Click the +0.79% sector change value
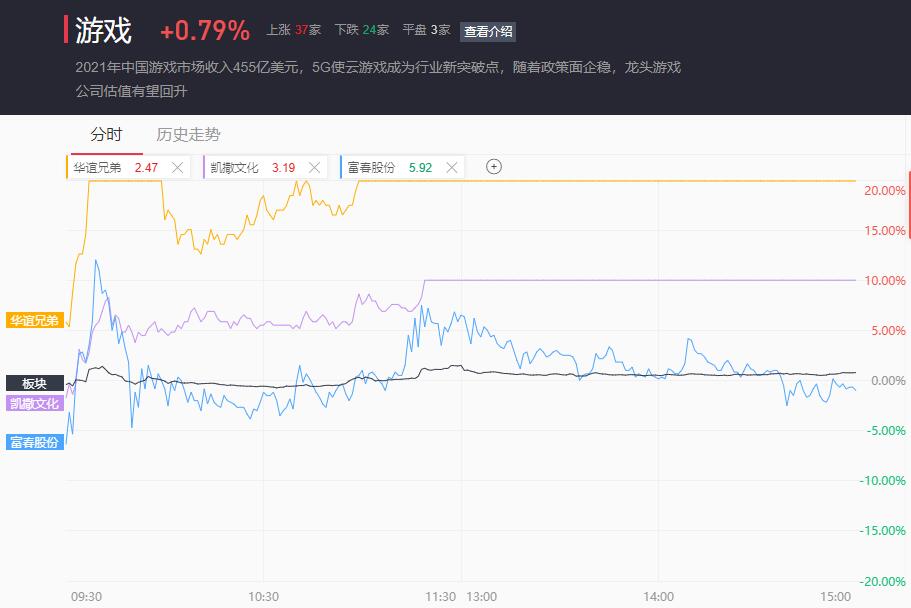This screenshot has width=911, height=608. point(205,31)
